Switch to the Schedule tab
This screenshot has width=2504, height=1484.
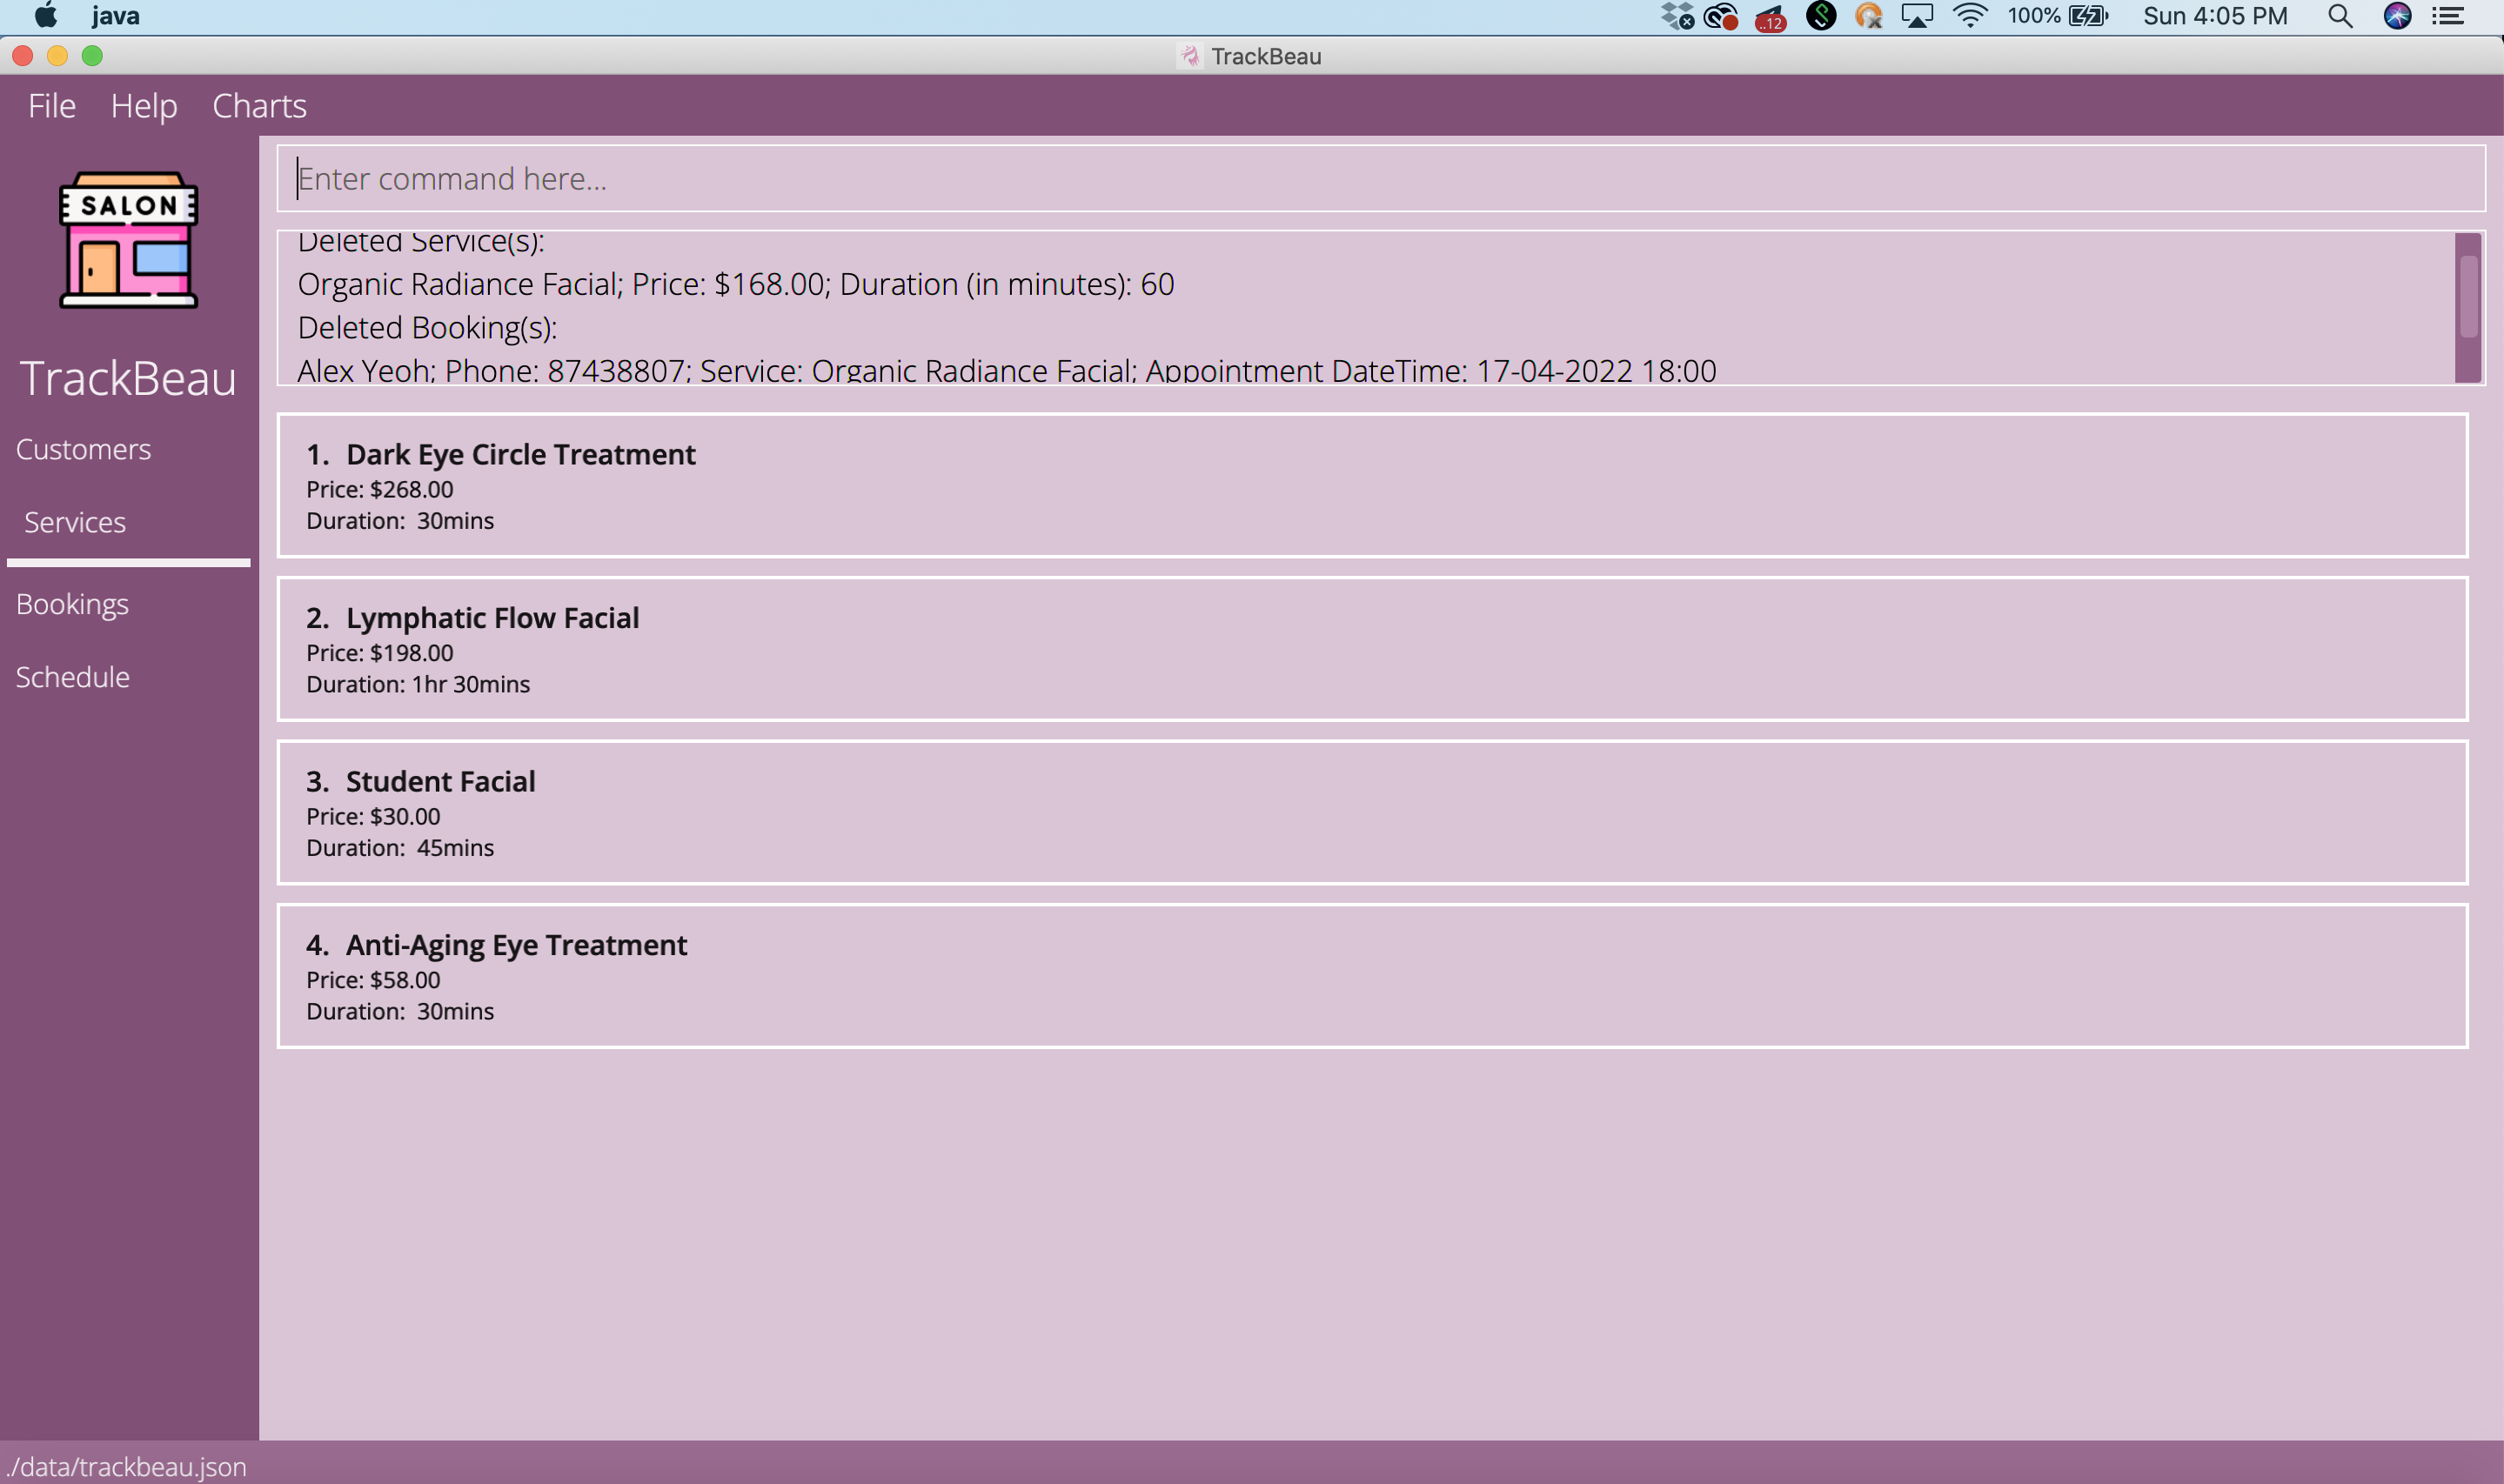pyautogui.click(x=73, y=677)
